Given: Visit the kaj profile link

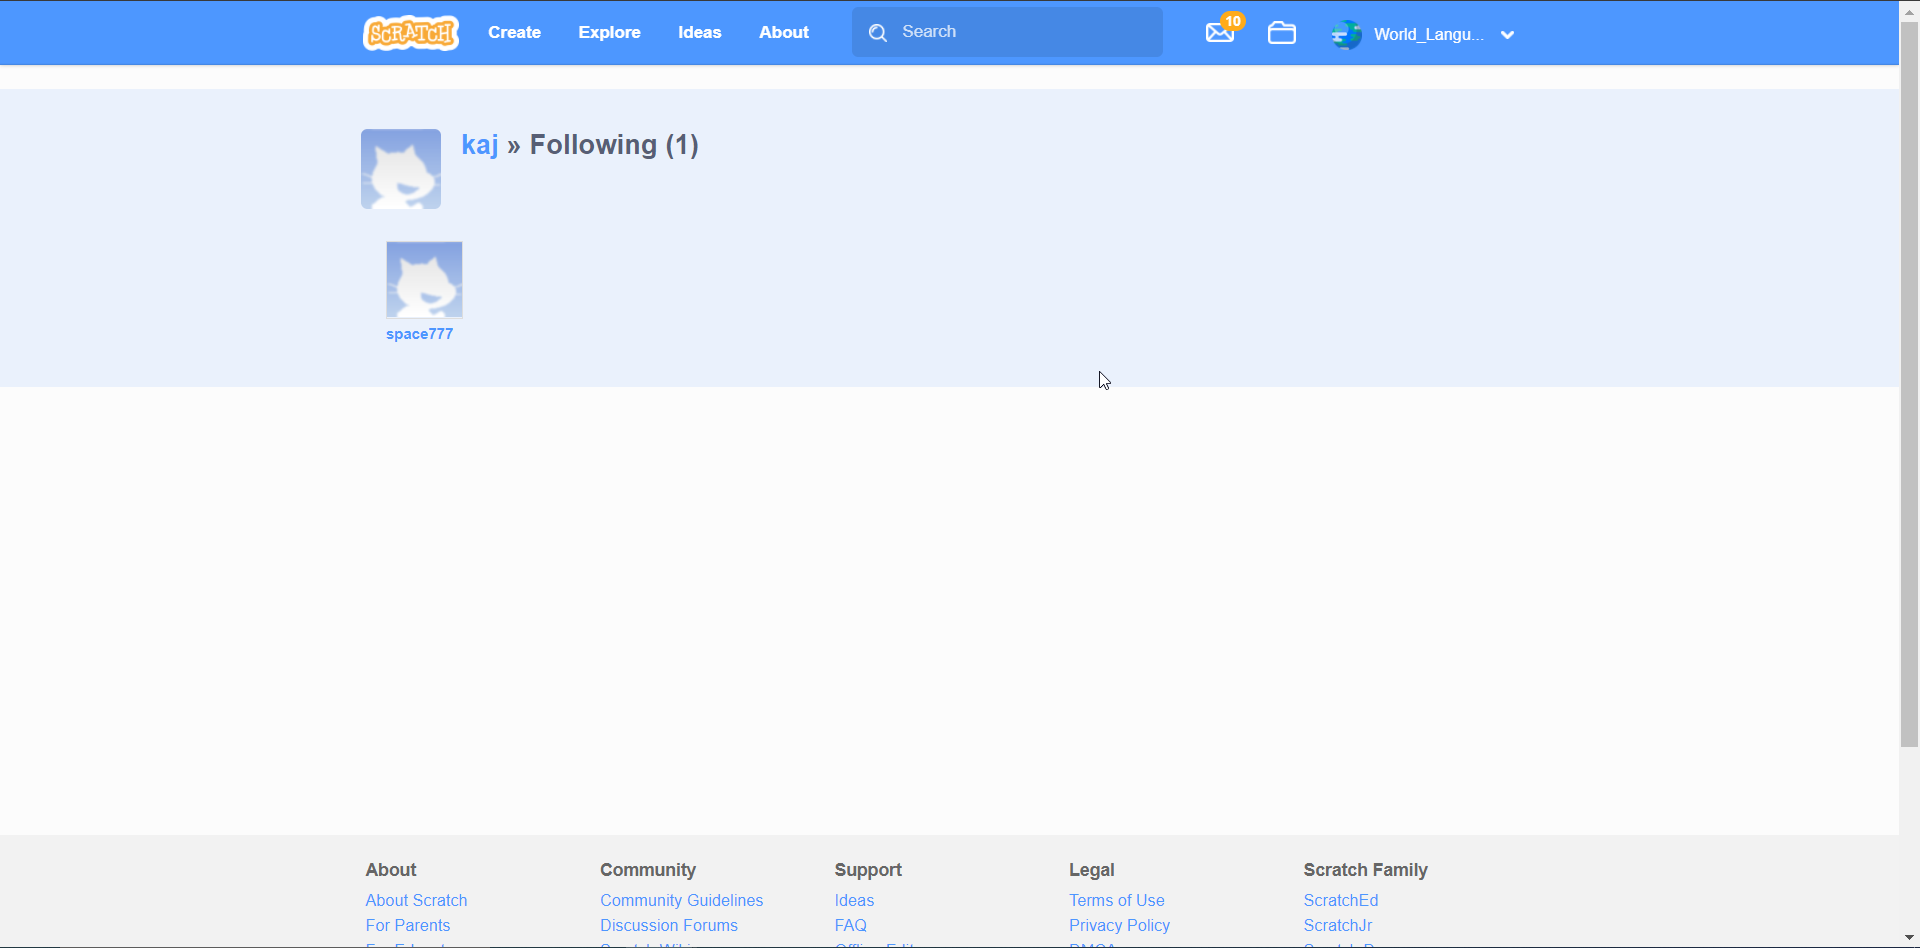Looking at the screenshot, I should coord(480,145).
